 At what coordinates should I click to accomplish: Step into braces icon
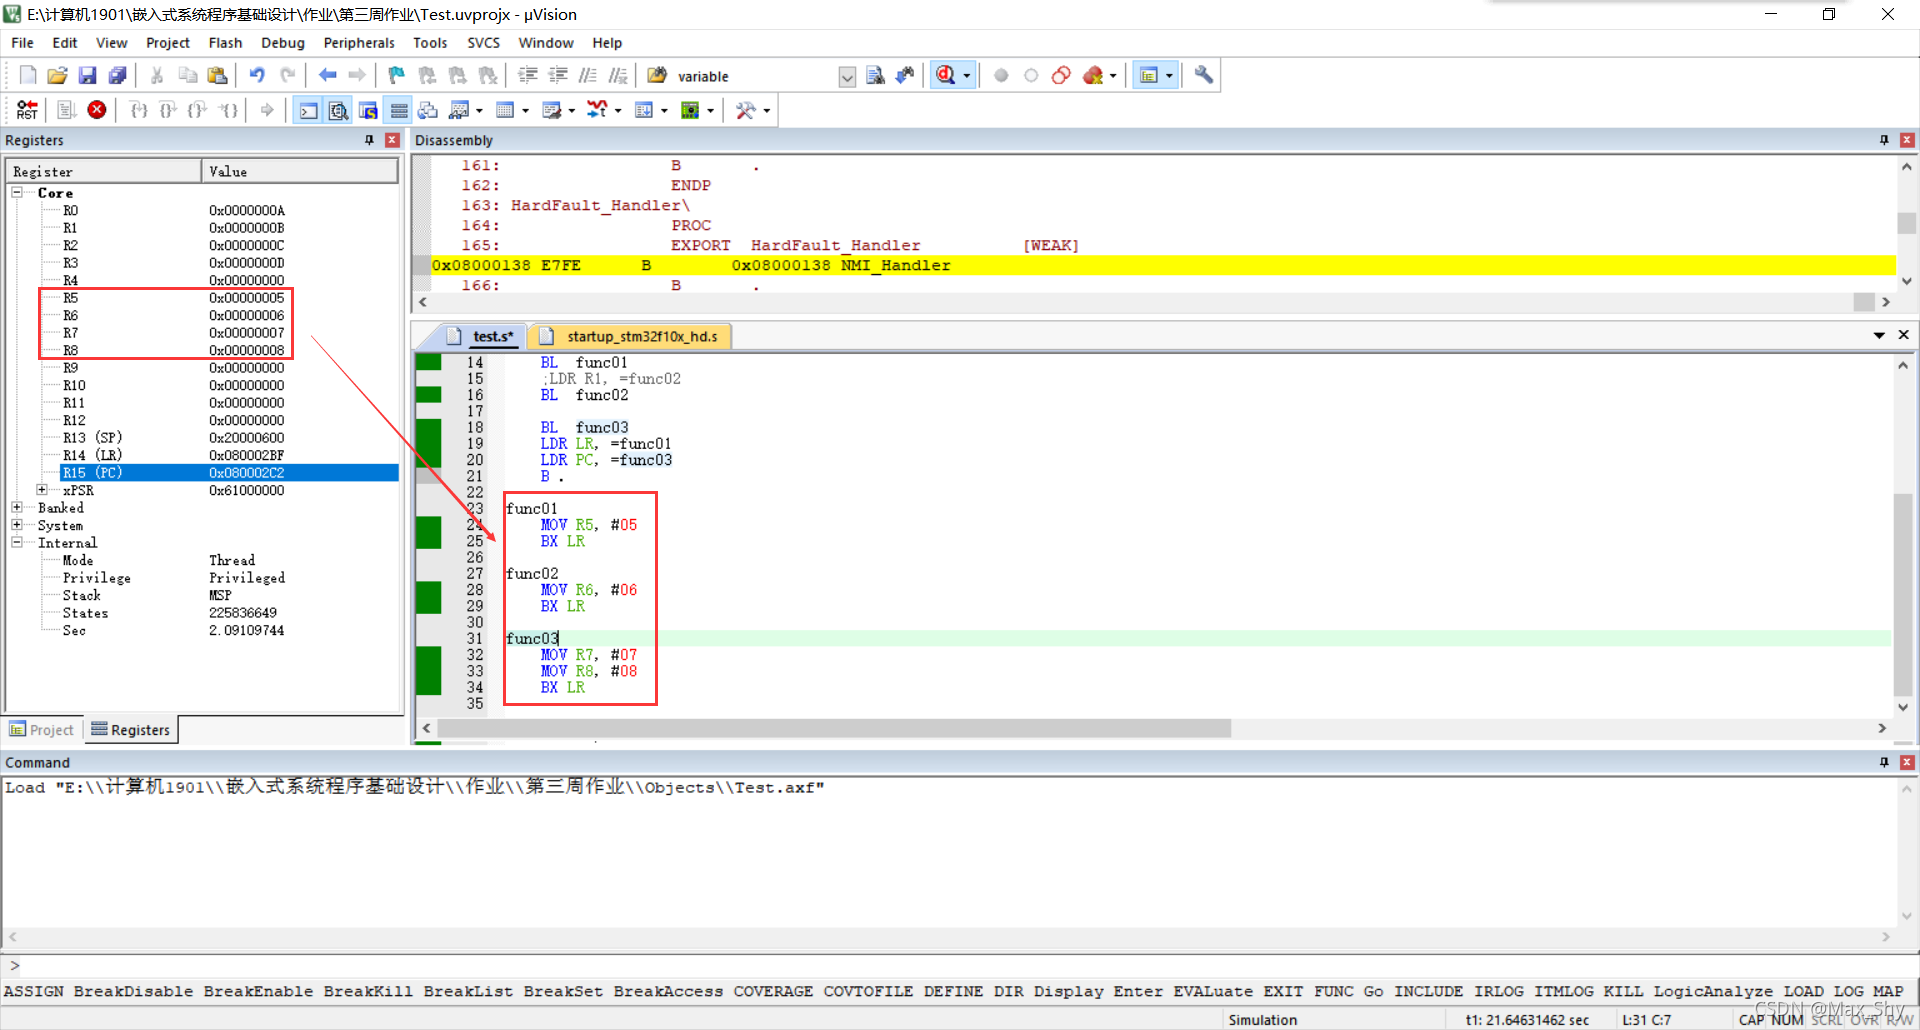(139, 110)
